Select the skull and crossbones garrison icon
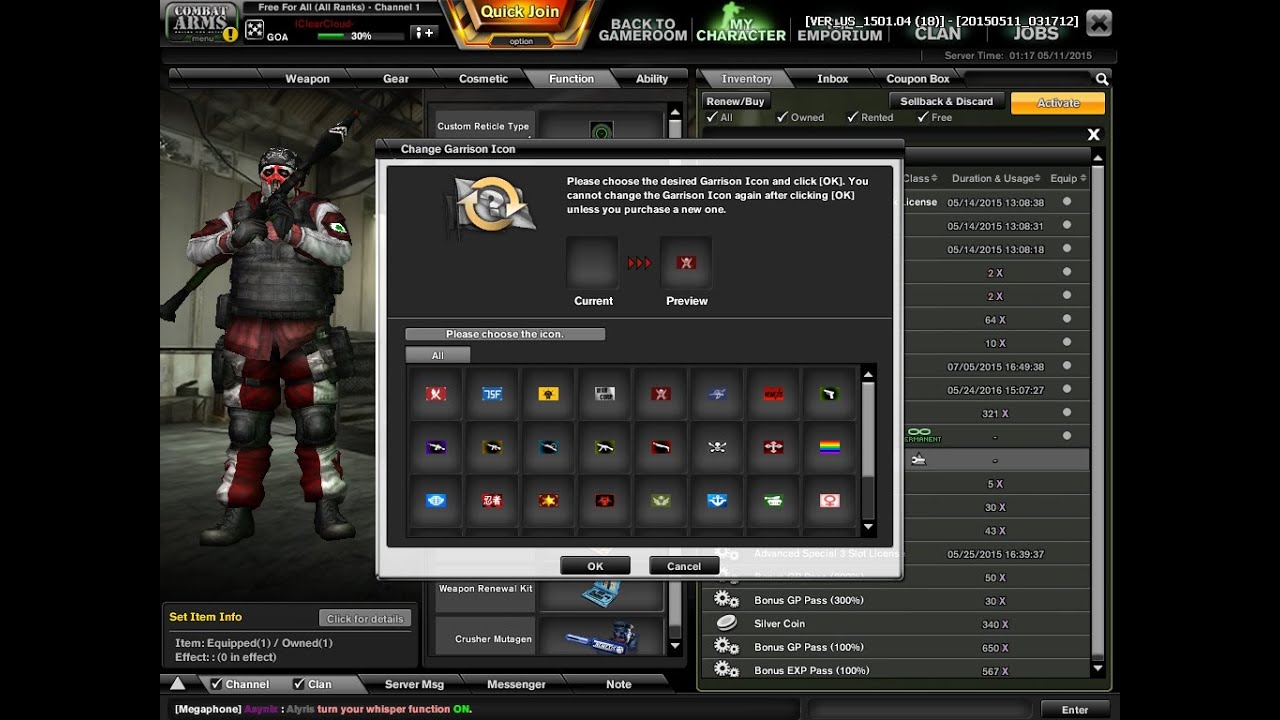The height and width of the screenshot is (720, 1280). 717,448
